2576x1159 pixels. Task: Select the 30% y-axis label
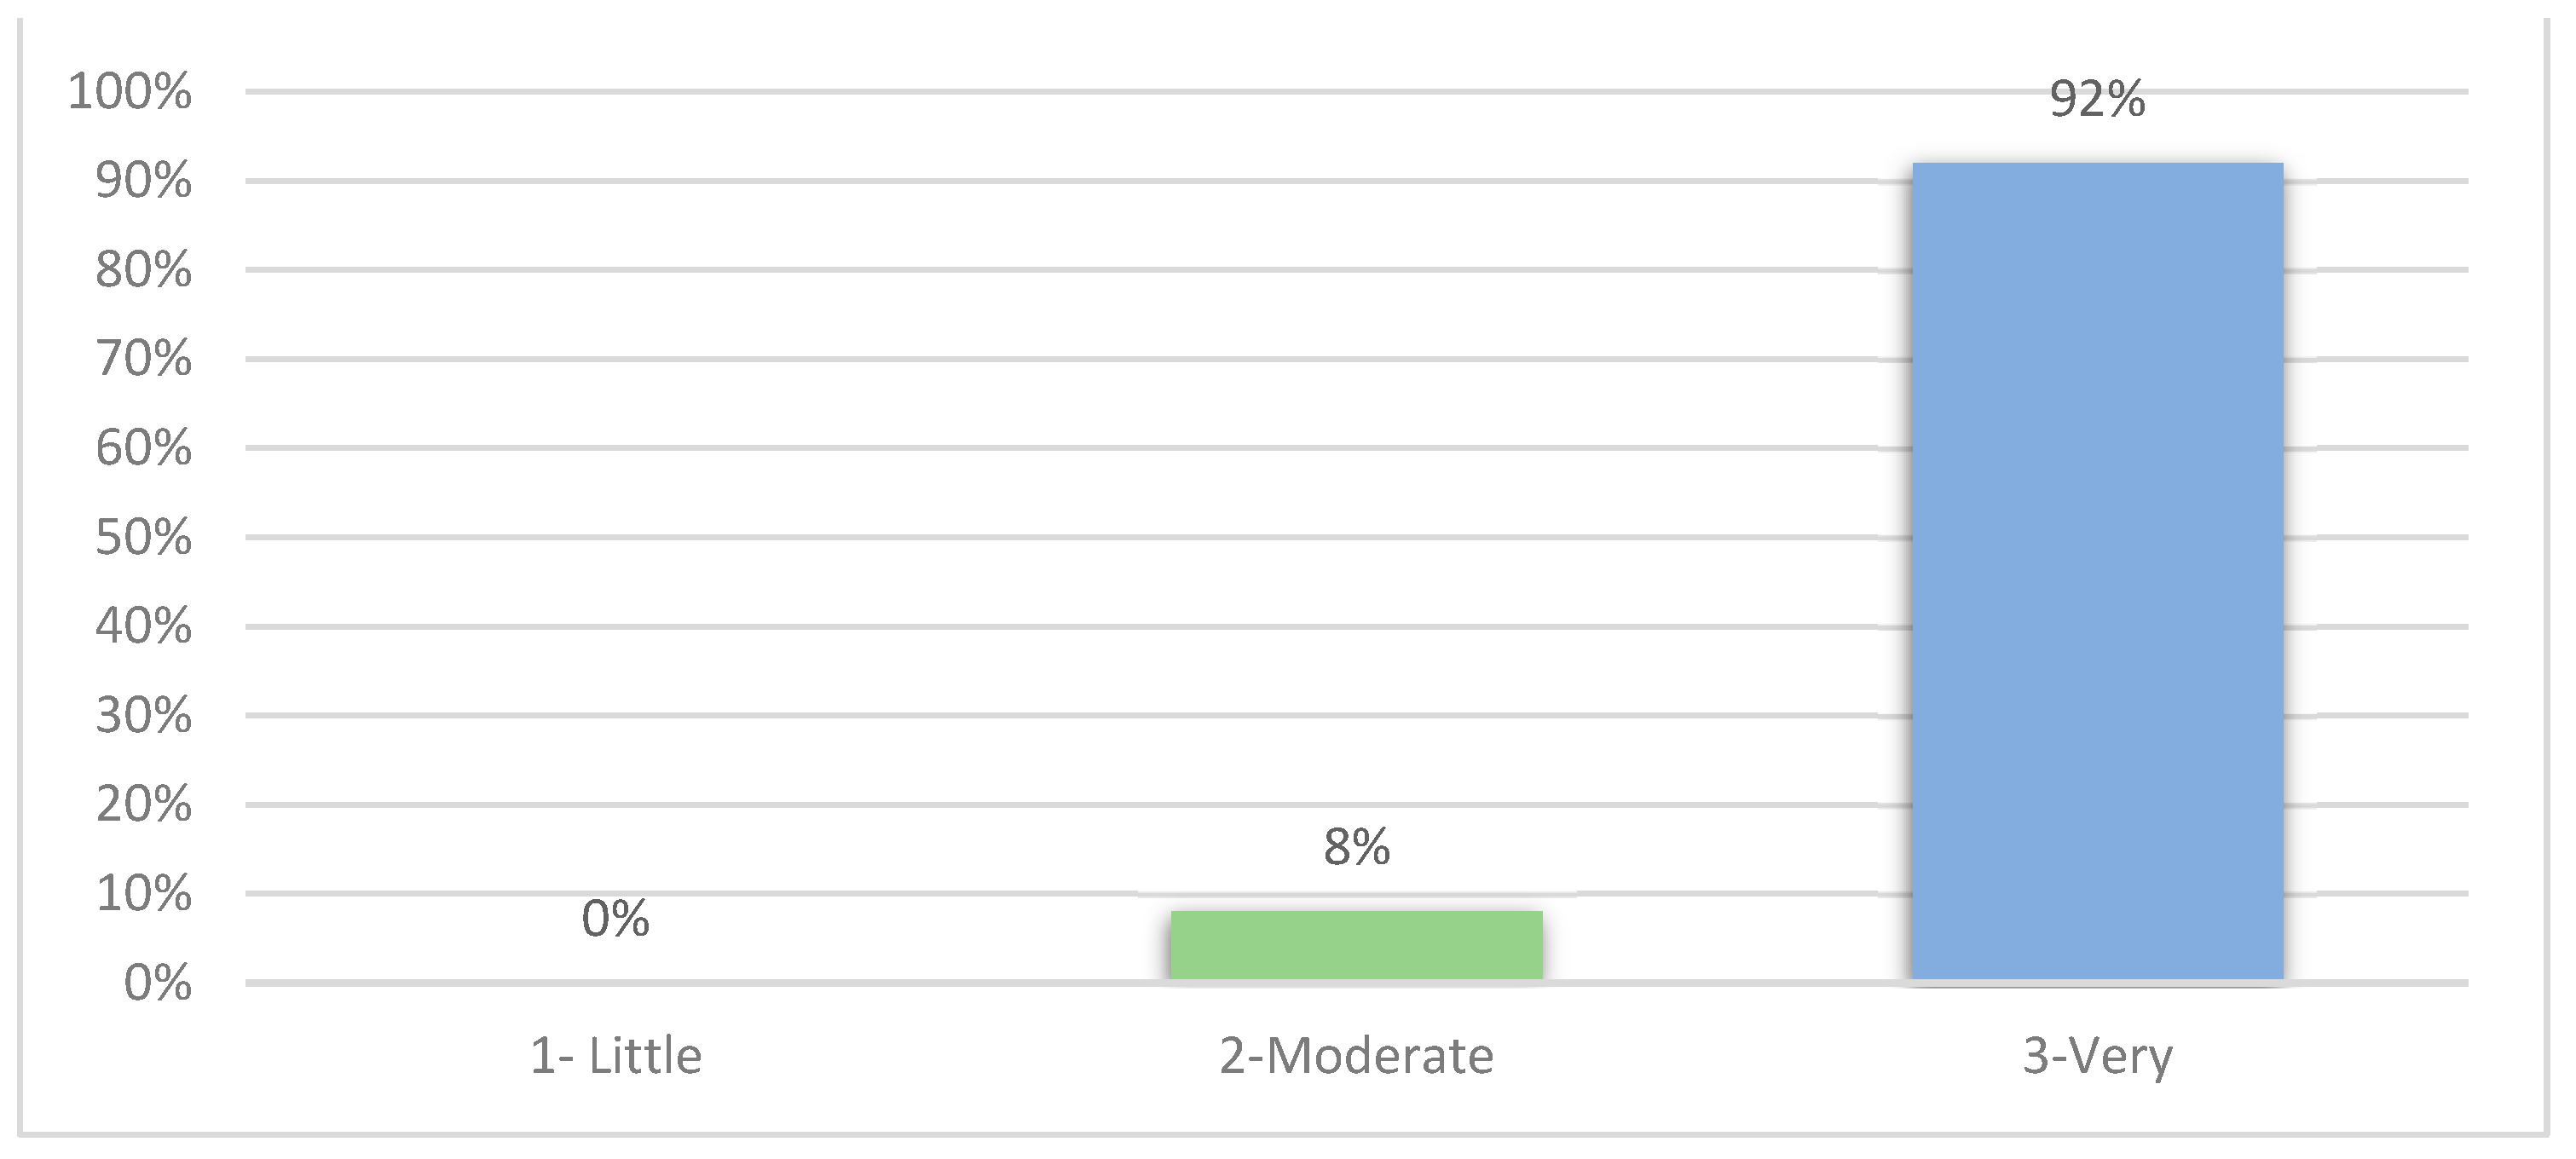point(143,715)
